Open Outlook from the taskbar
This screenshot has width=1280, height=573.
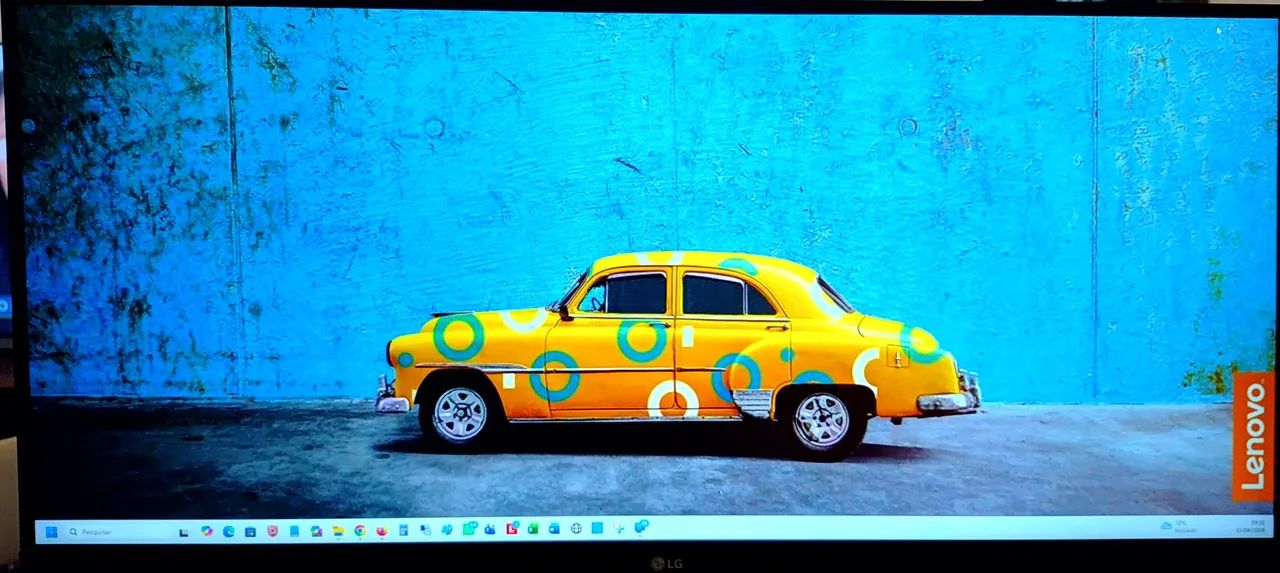pyautogui.click(x=554, y=530)
